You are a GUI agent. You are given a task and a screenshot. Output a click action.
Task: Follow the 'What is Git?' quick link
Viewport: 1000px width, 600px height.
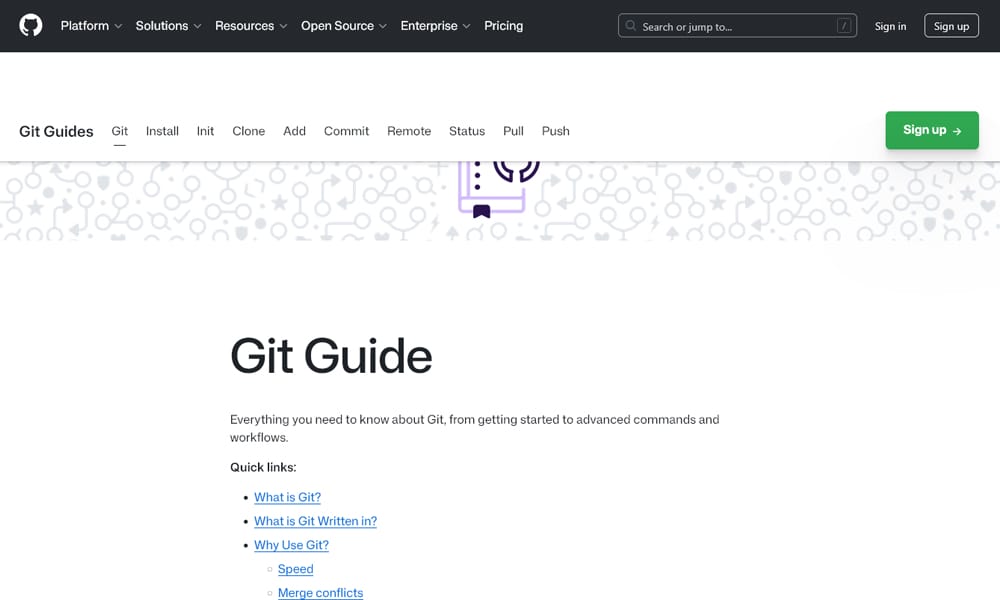pyautogui.click(x=288, y=497)
